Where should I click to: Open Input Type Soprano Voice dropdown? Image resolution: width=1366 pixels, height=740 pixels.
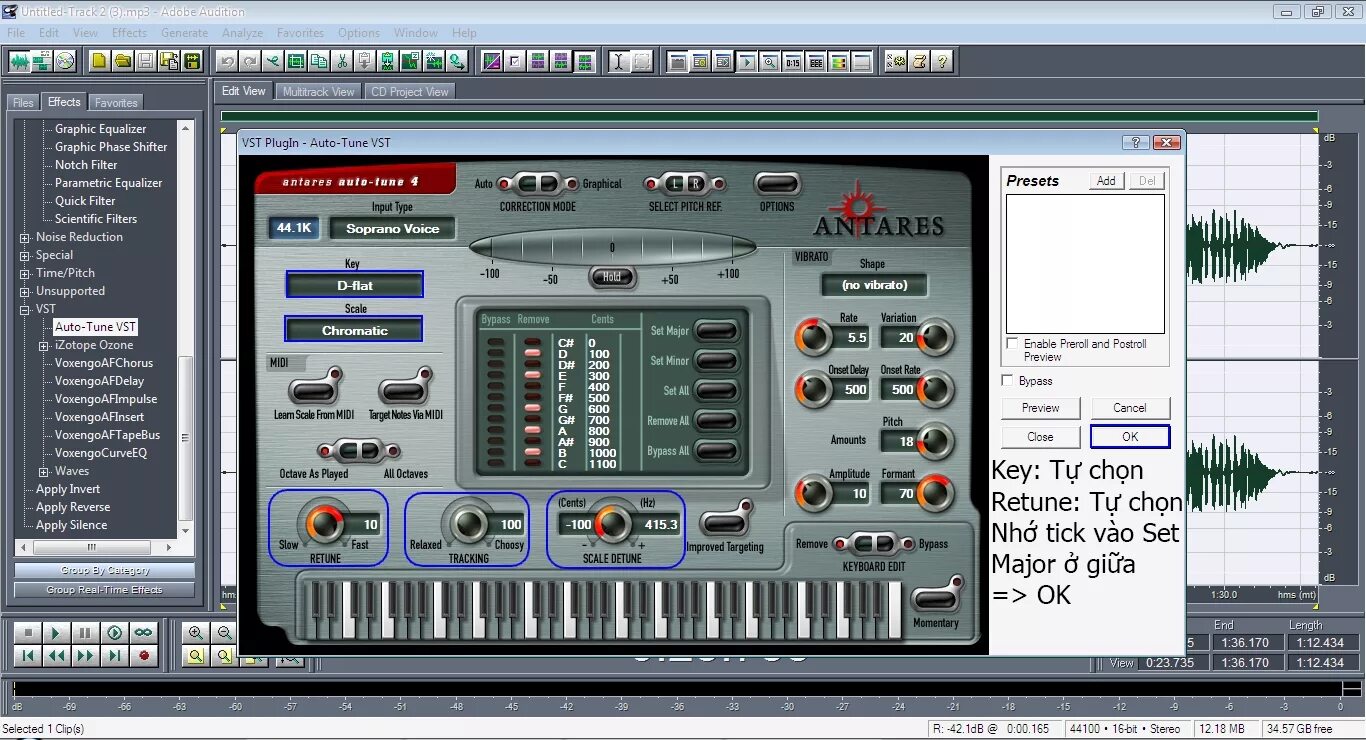(x=392, y=228)
